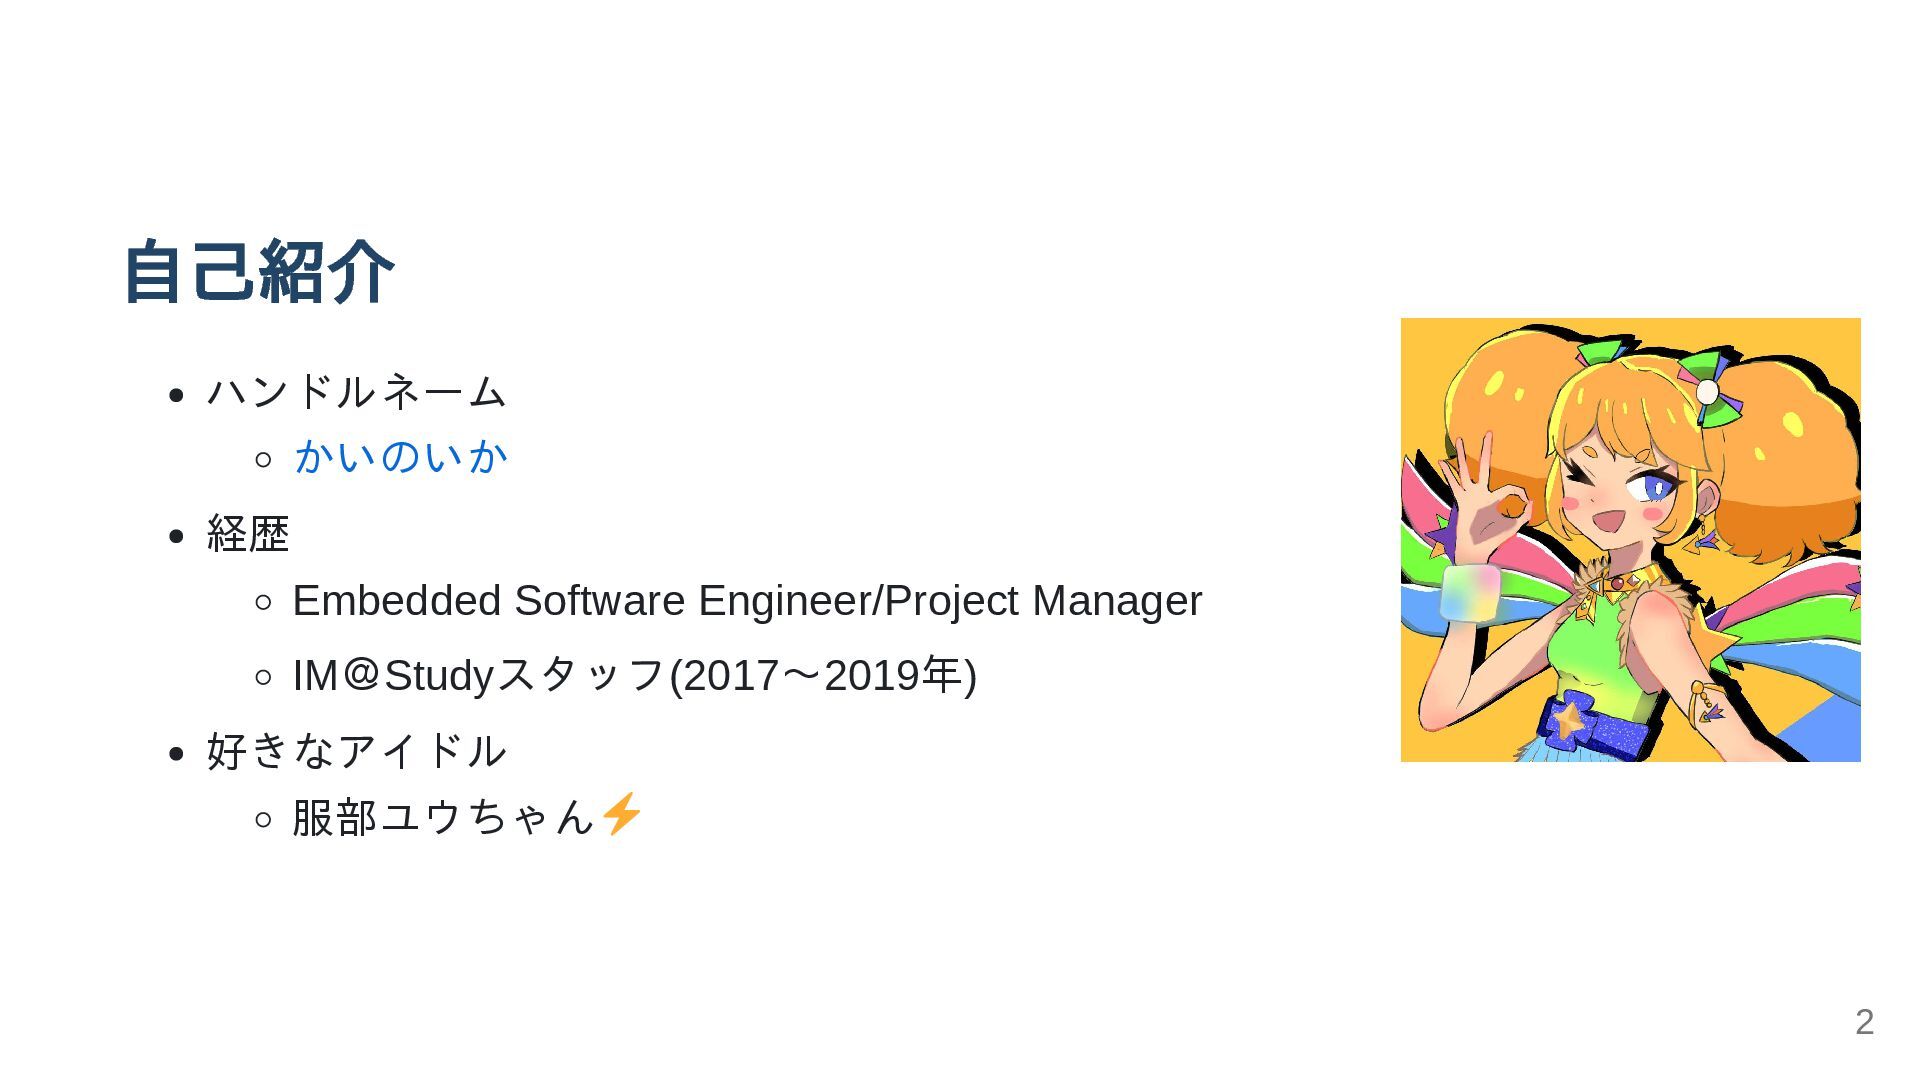Open the かいのいか hyperlink
1920x1080 pixels.
point(401,457)
